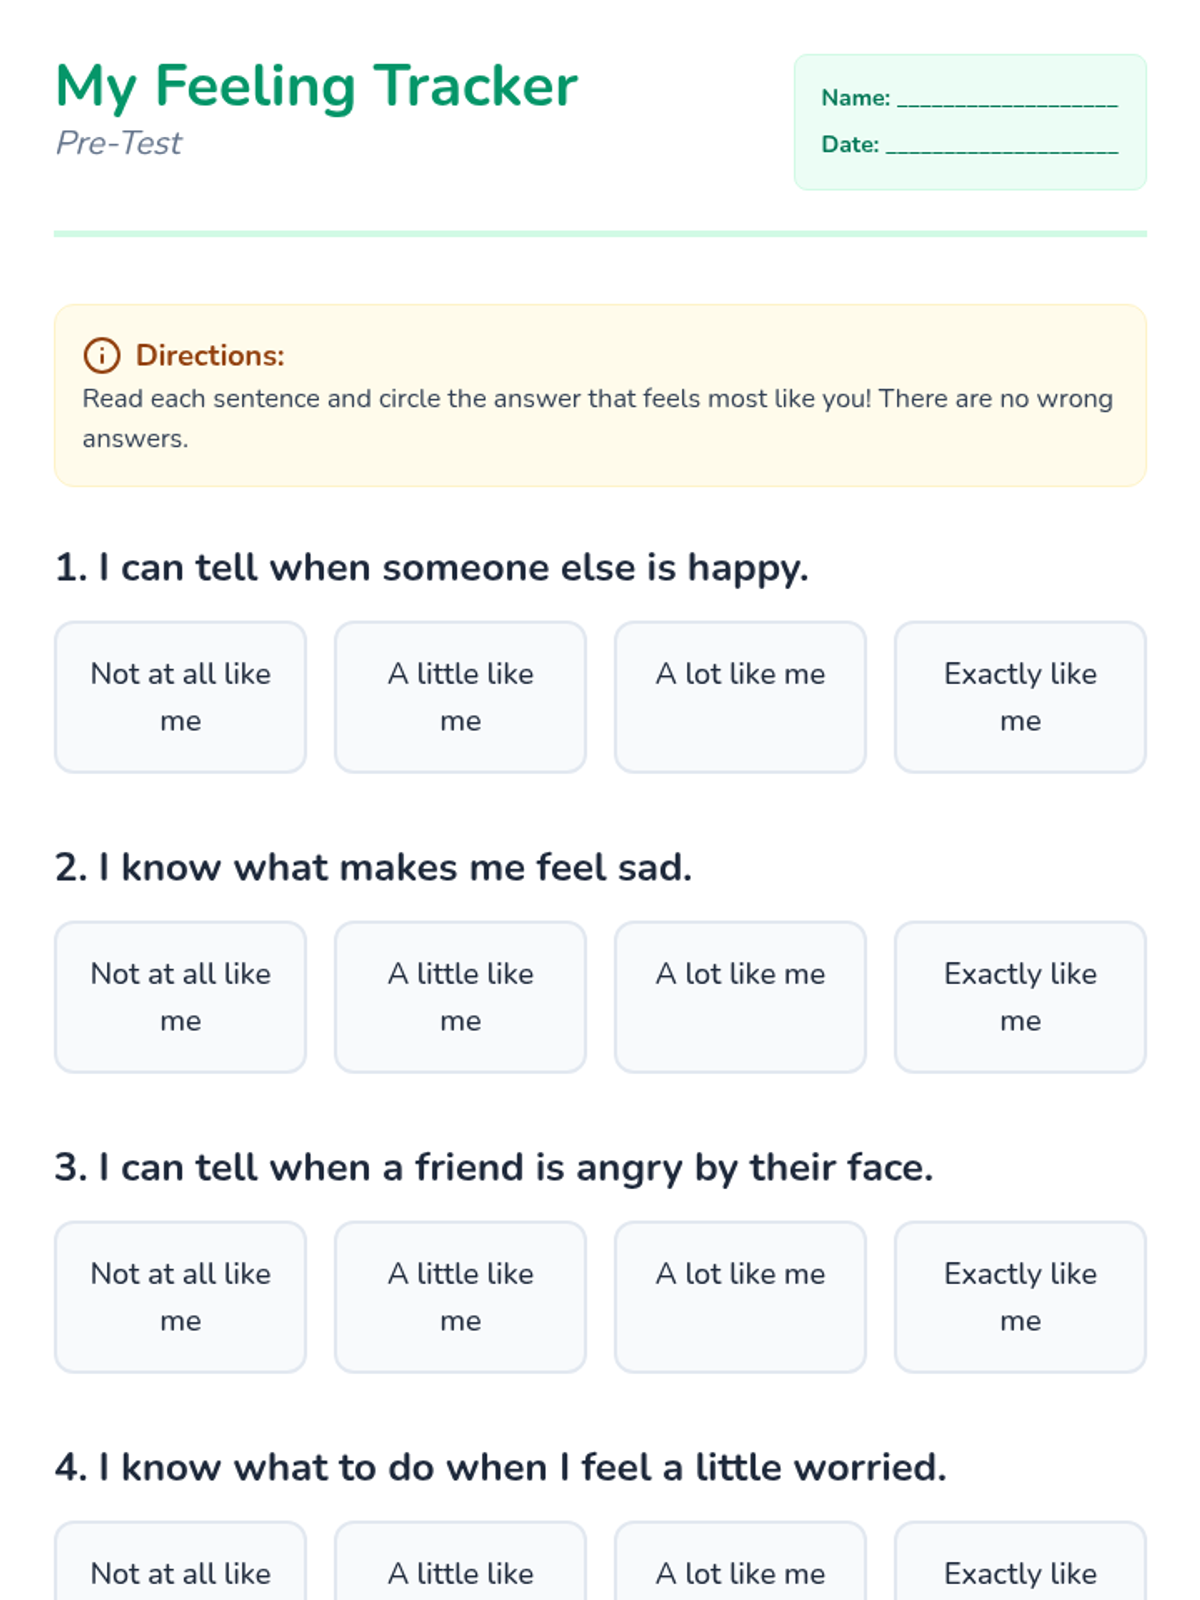
Task: Select "A lot like me" for question 2
Action: (740, 997)
